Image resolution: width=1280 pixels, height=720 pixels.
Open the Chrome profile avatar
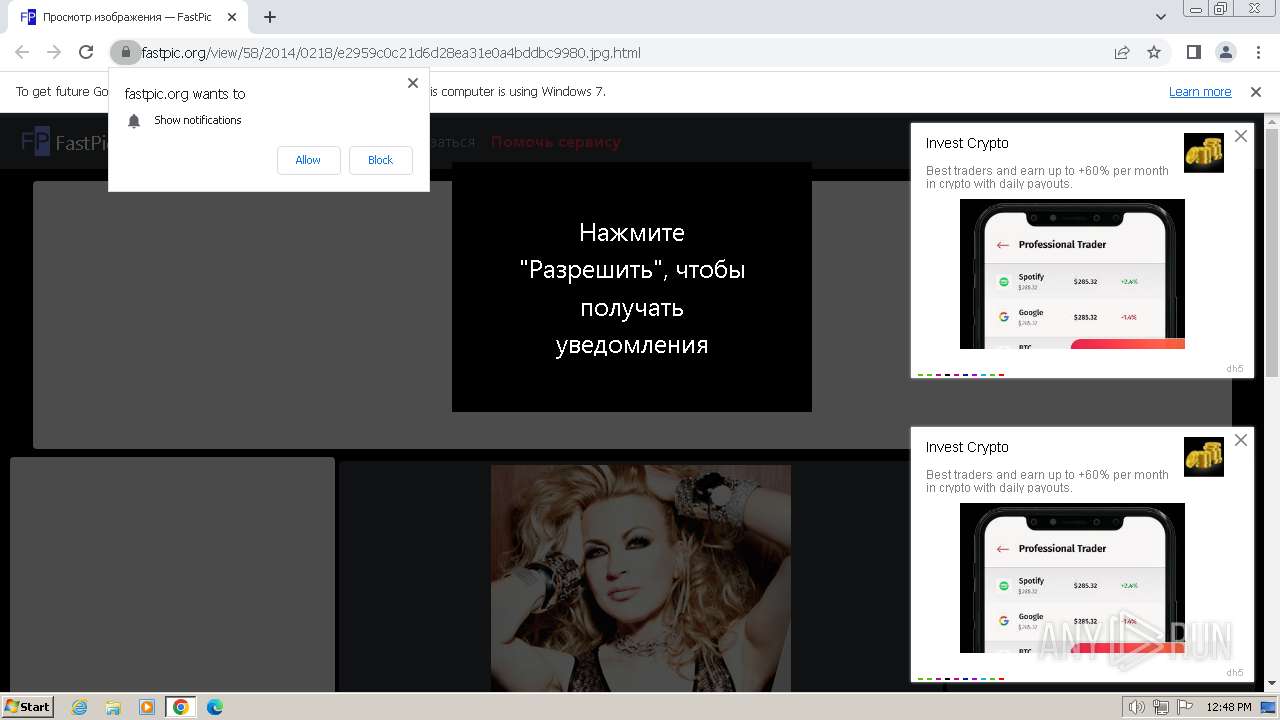(x=1225, y=53)
